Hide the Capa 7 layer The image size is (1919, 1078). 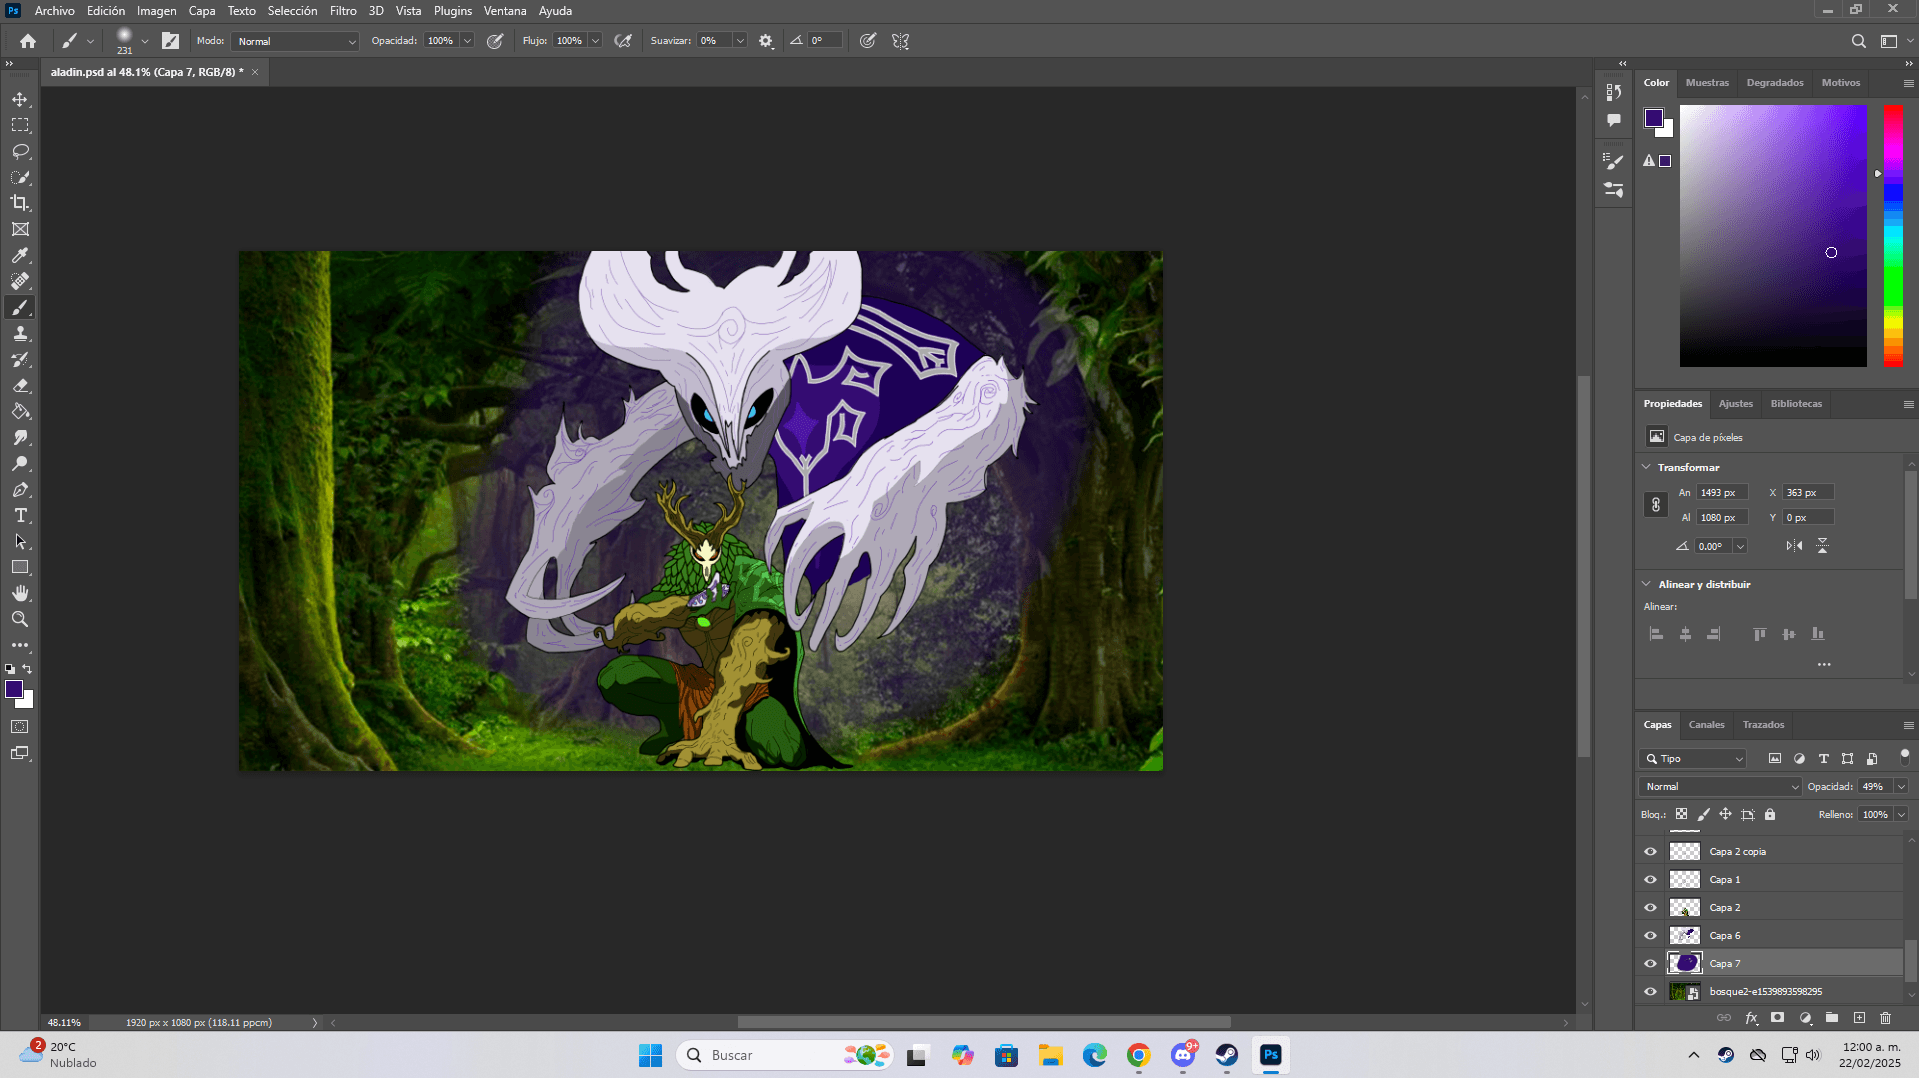point(1650,964)
